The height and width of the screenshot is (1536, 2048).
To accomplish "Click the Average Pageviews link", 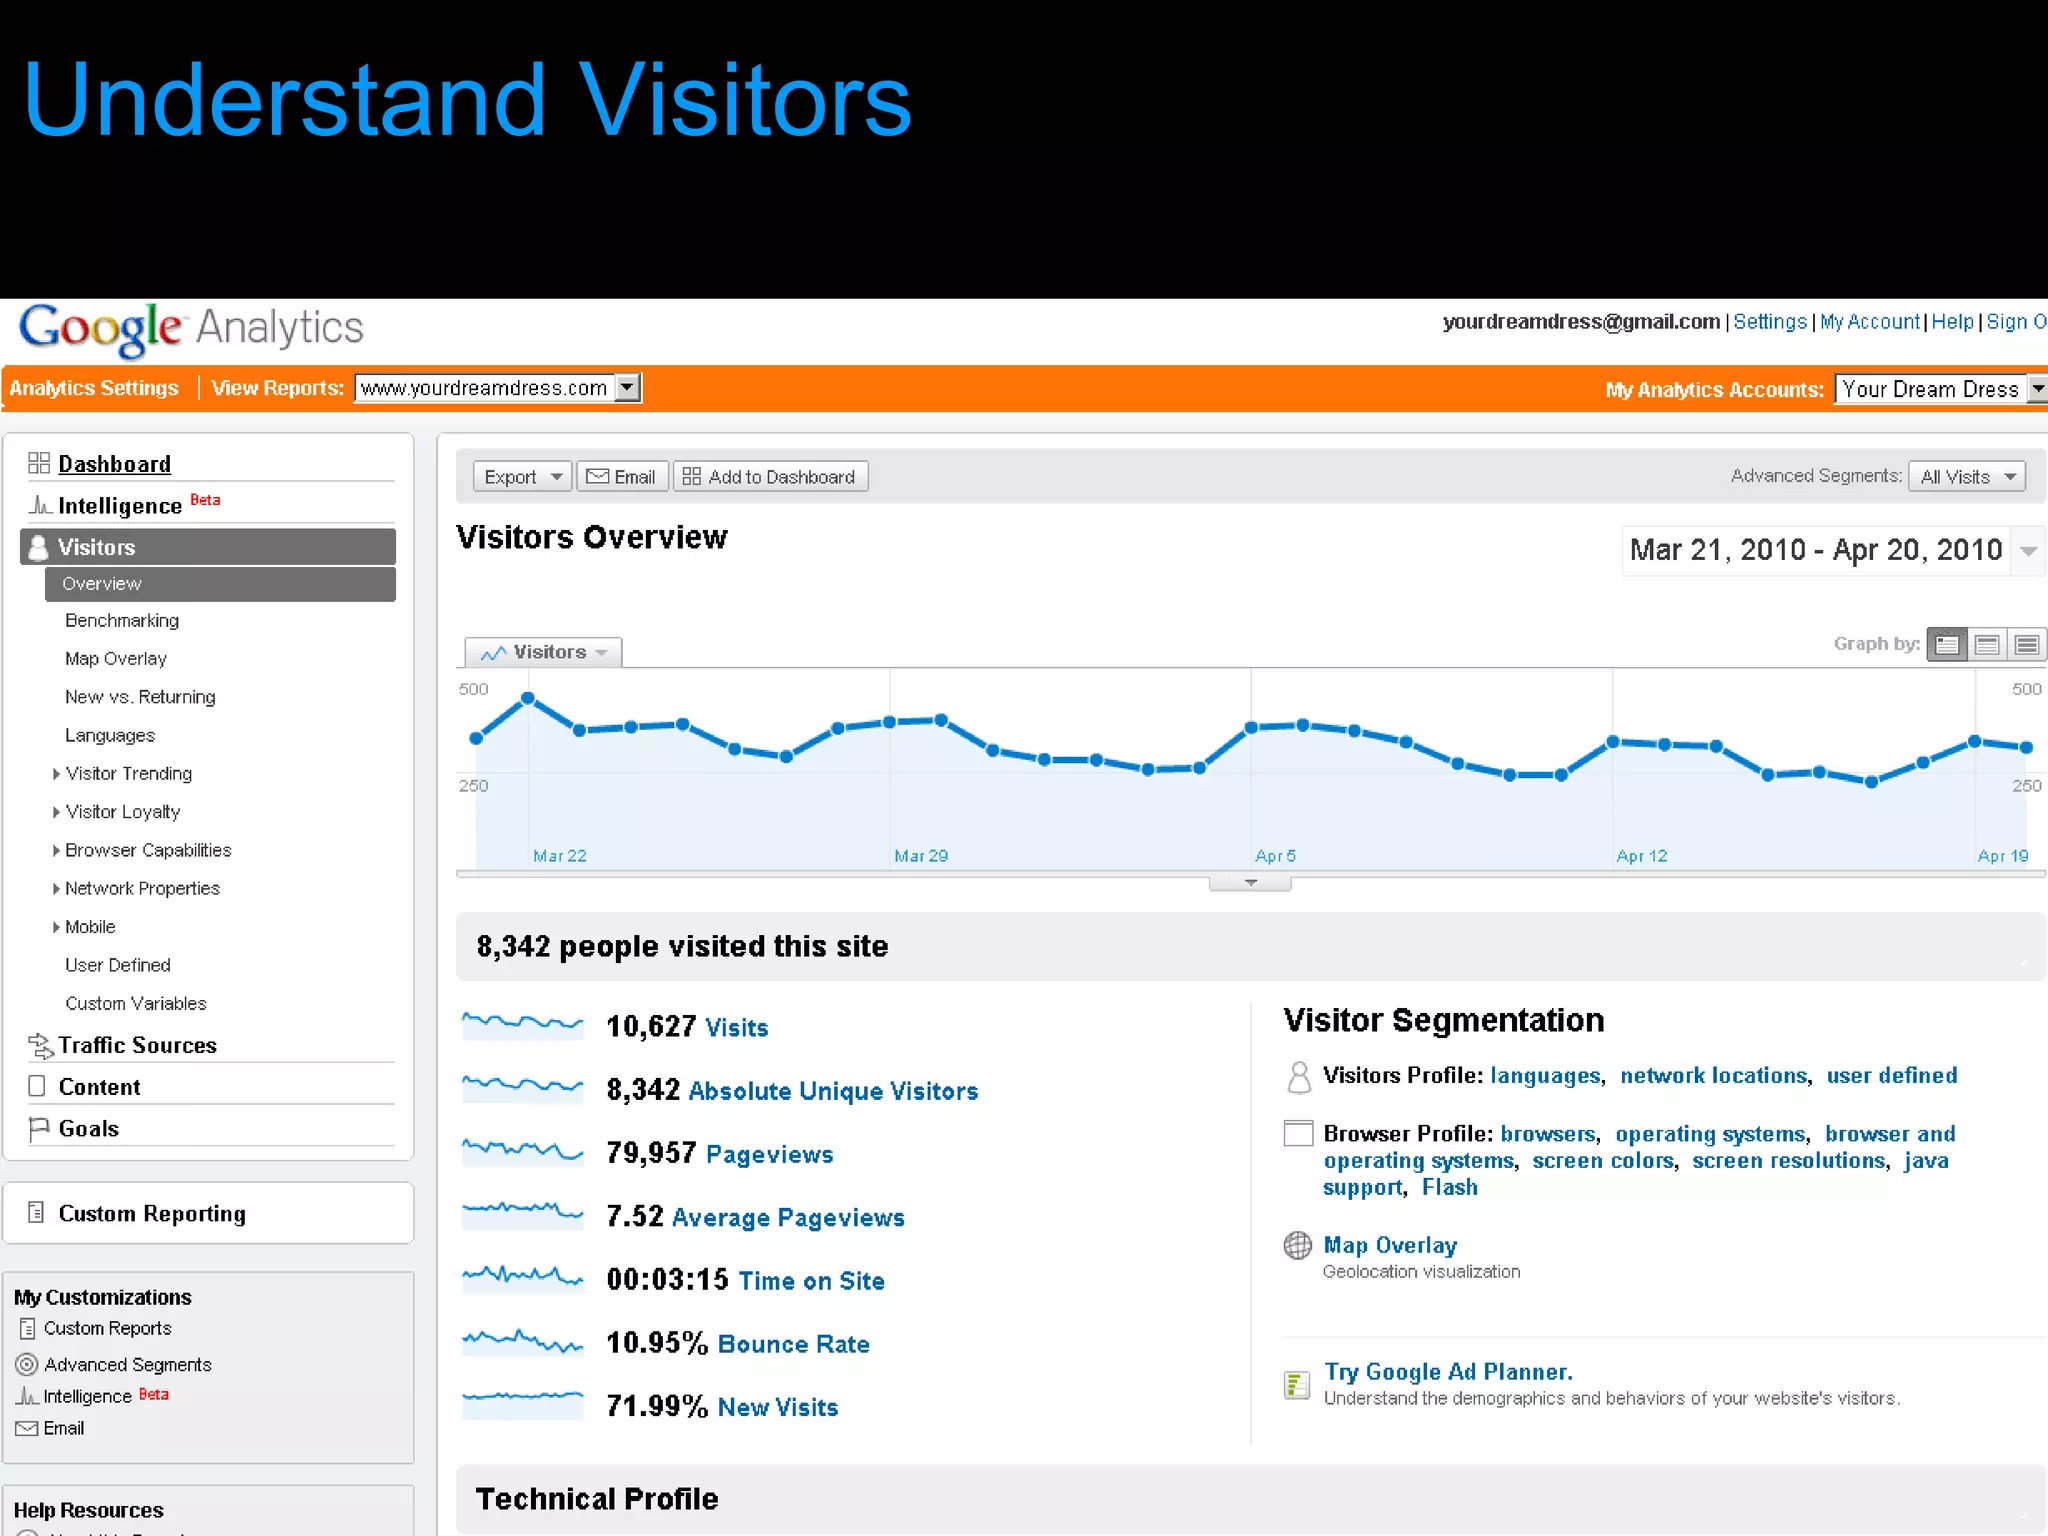I will tap(788, 1218).
